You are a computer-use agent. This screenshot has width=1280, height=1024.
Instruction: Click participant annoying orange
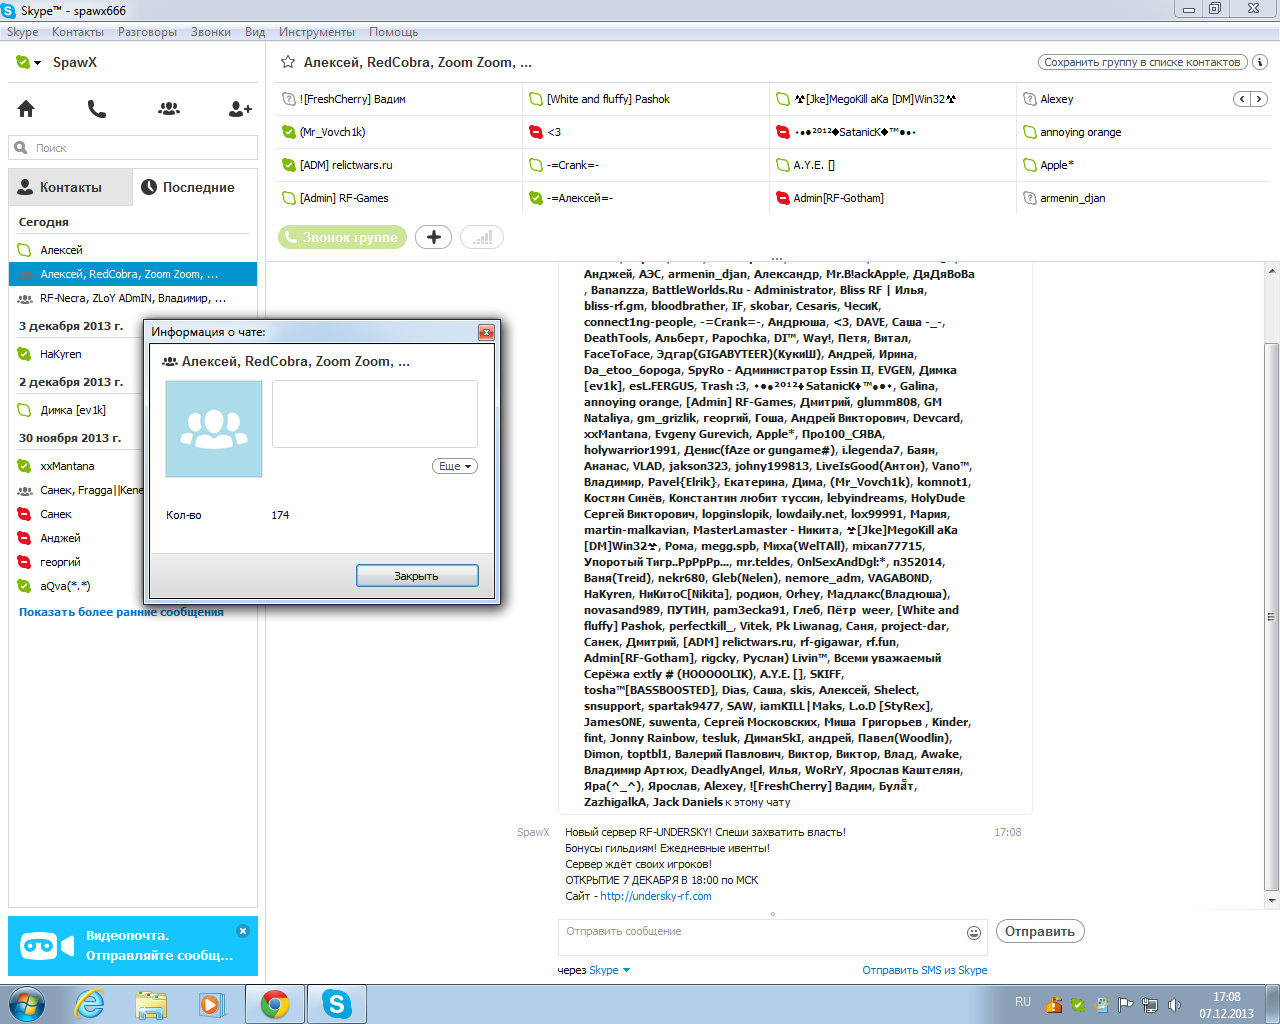point(1080,132)
